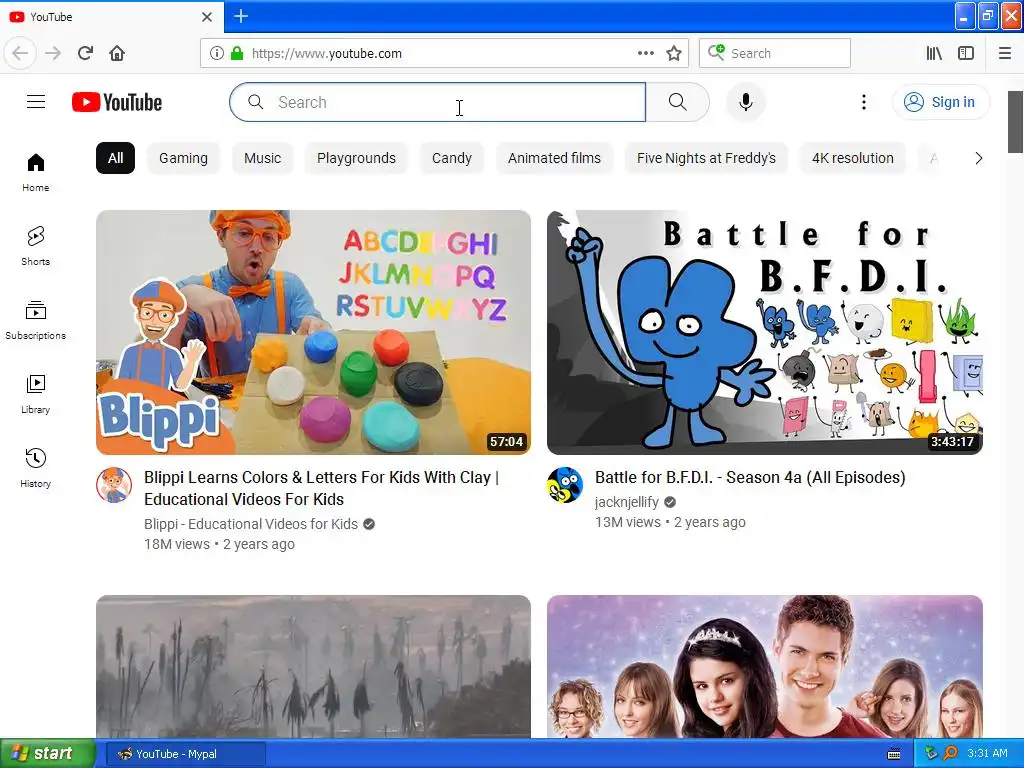Image resolution: width=1024 pixels, height=768 pixels.
Task: Select the Candy filter chip
Action: 452,158
